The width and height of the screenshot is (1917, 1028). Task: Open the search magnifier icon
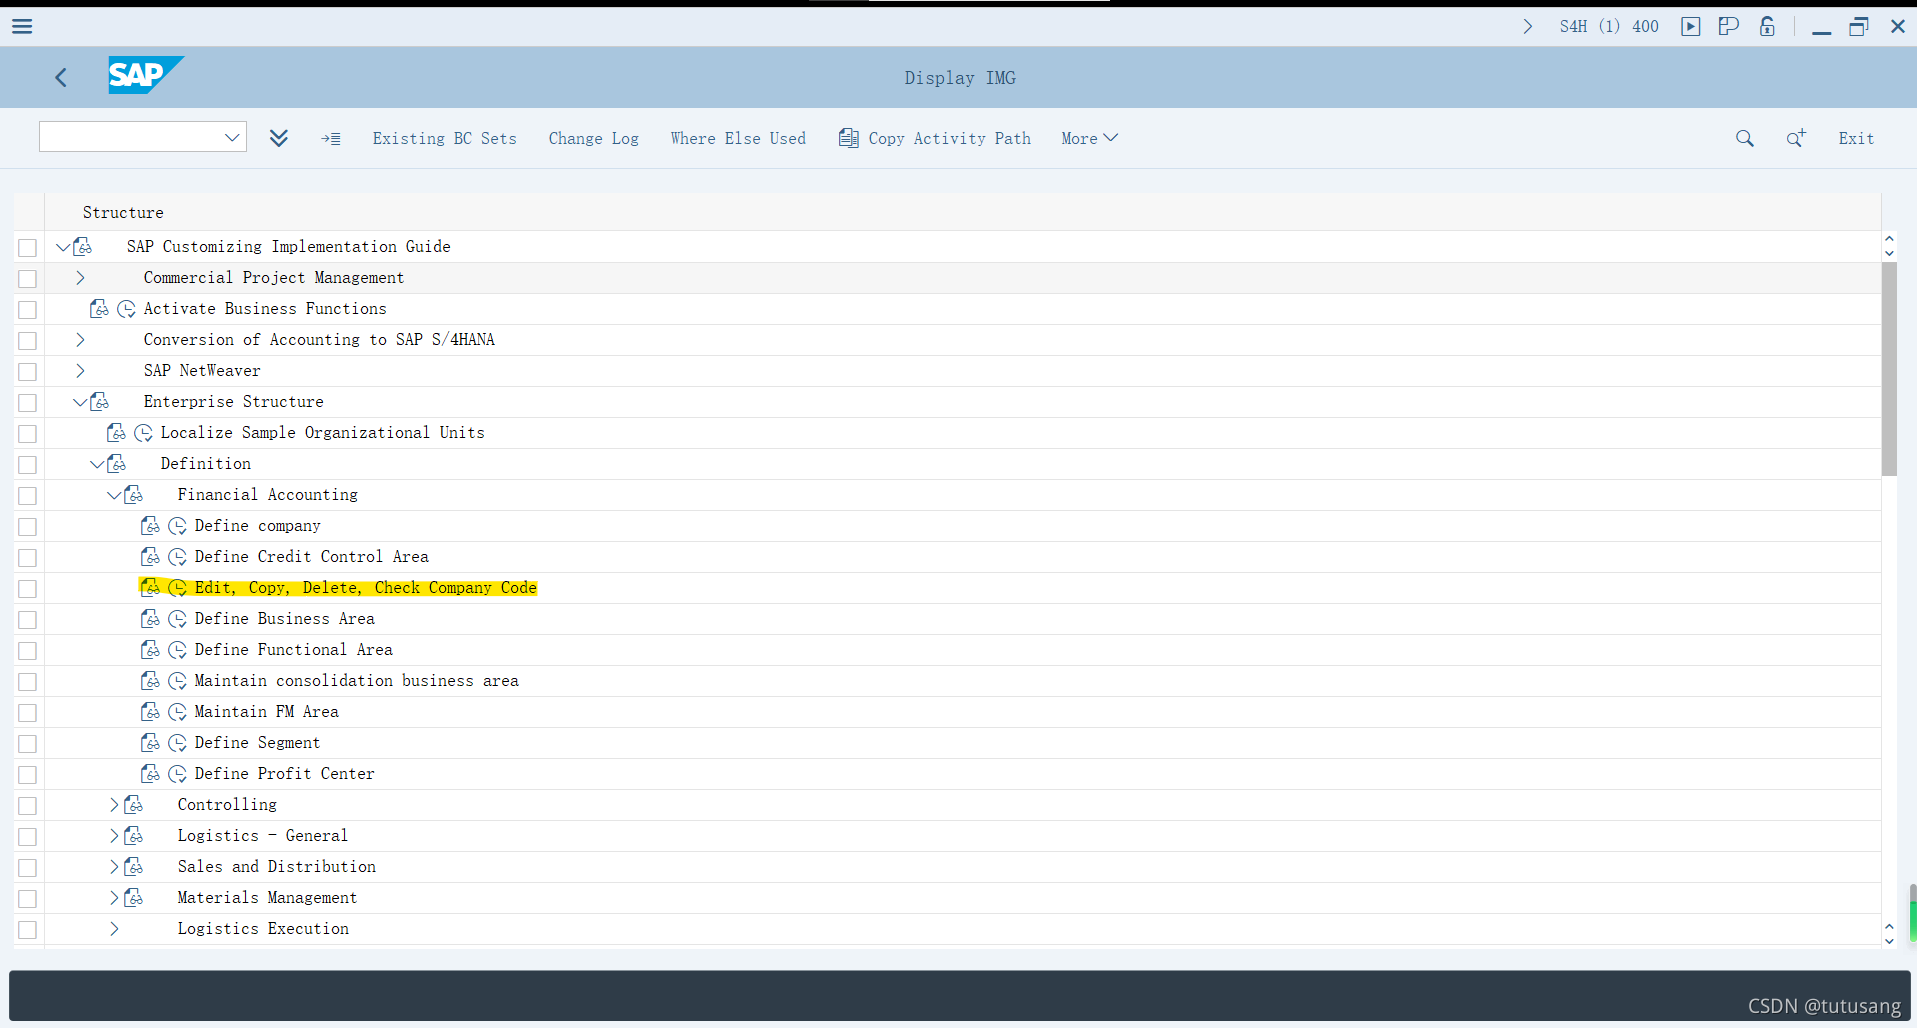pyautogui.click(x=1744, y=138)
